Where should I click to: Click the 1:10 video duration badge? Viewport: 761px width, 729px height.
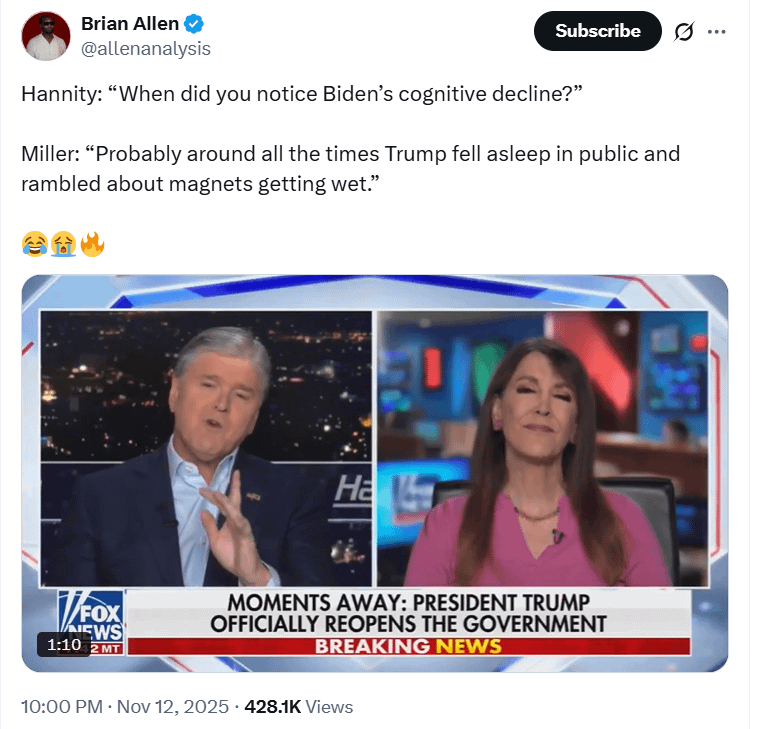click(x=64, y=645)
